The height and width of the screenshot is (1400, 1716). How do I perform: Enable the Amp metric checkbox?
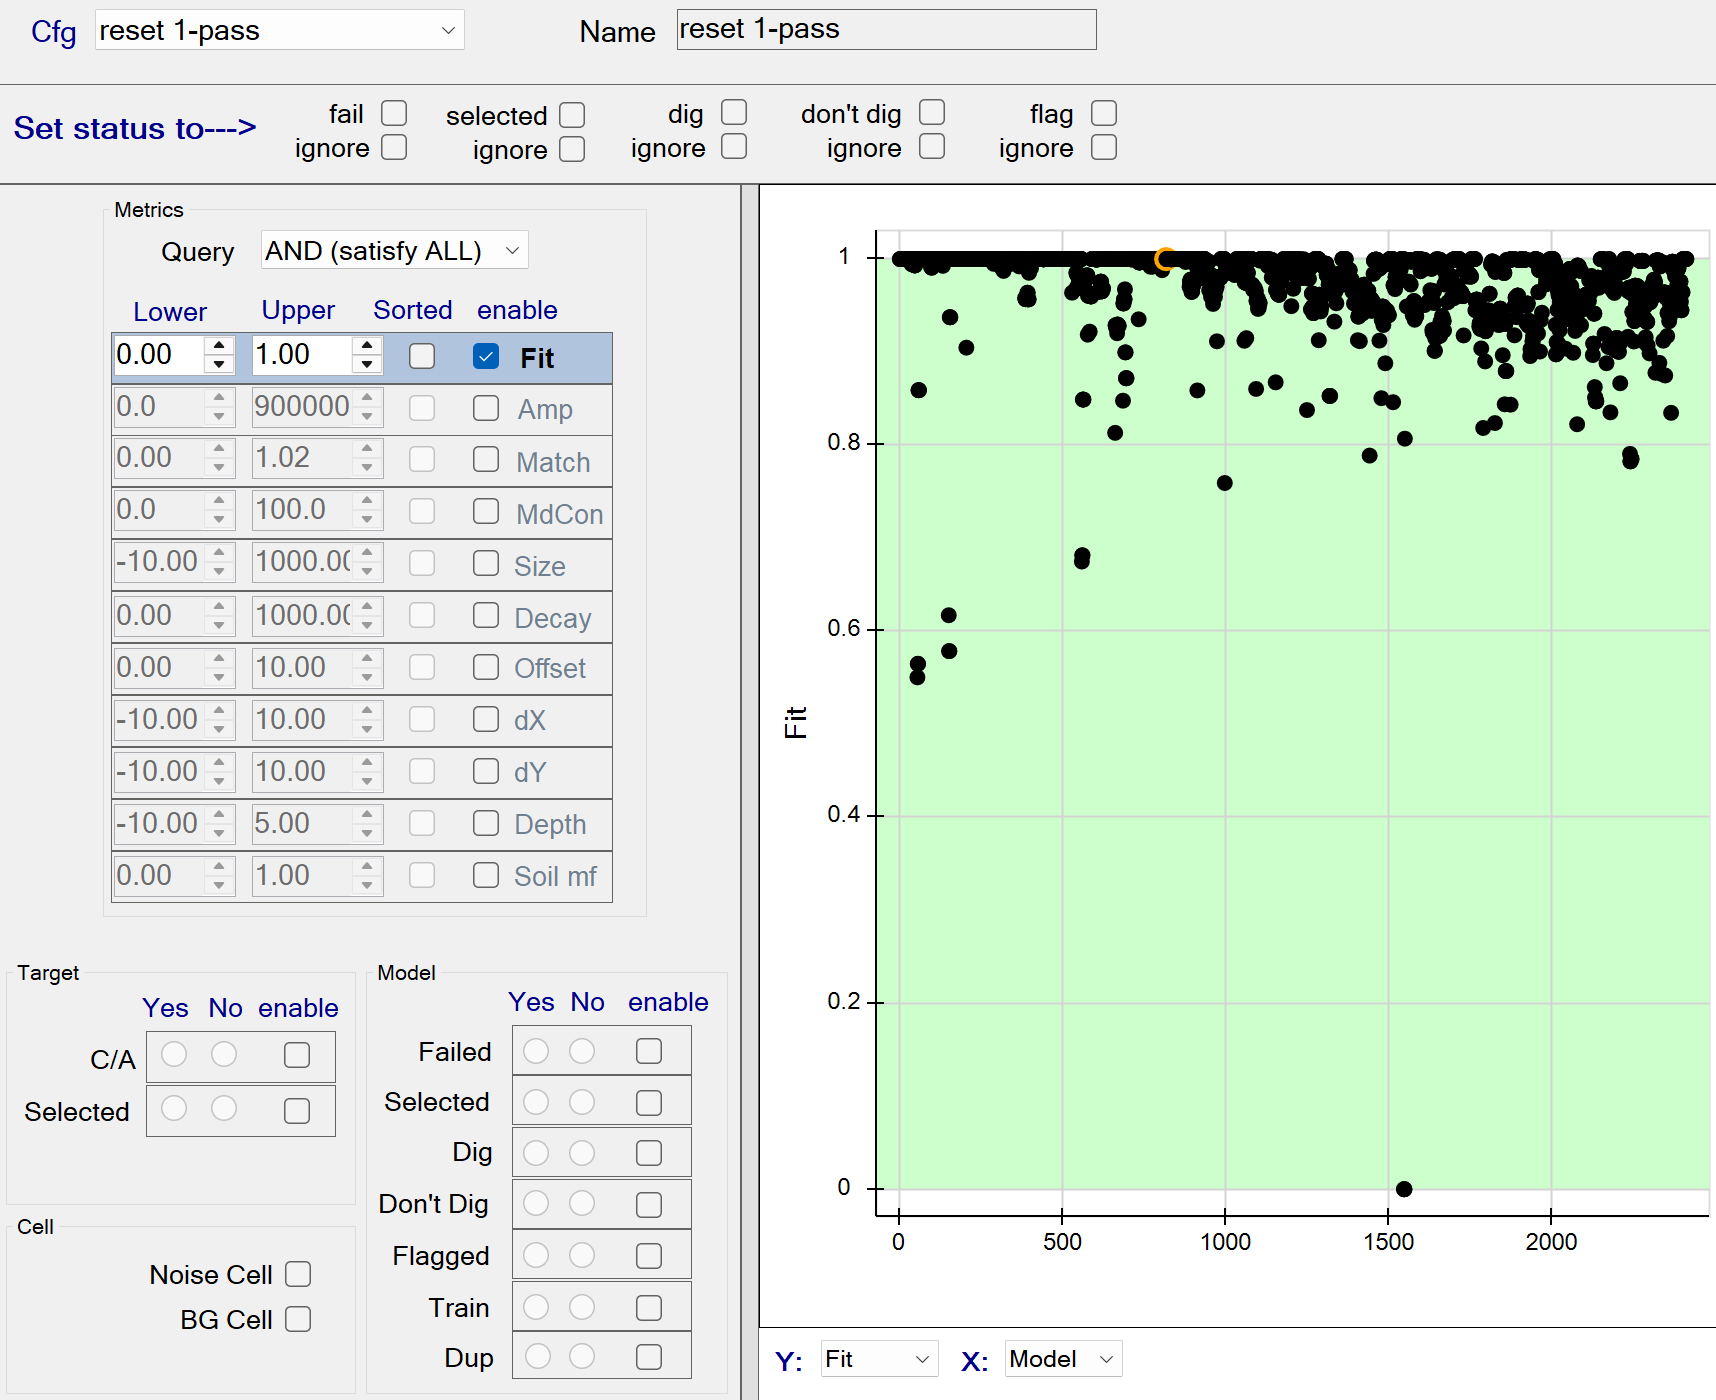pyautogui.click(x=486, y=408)
